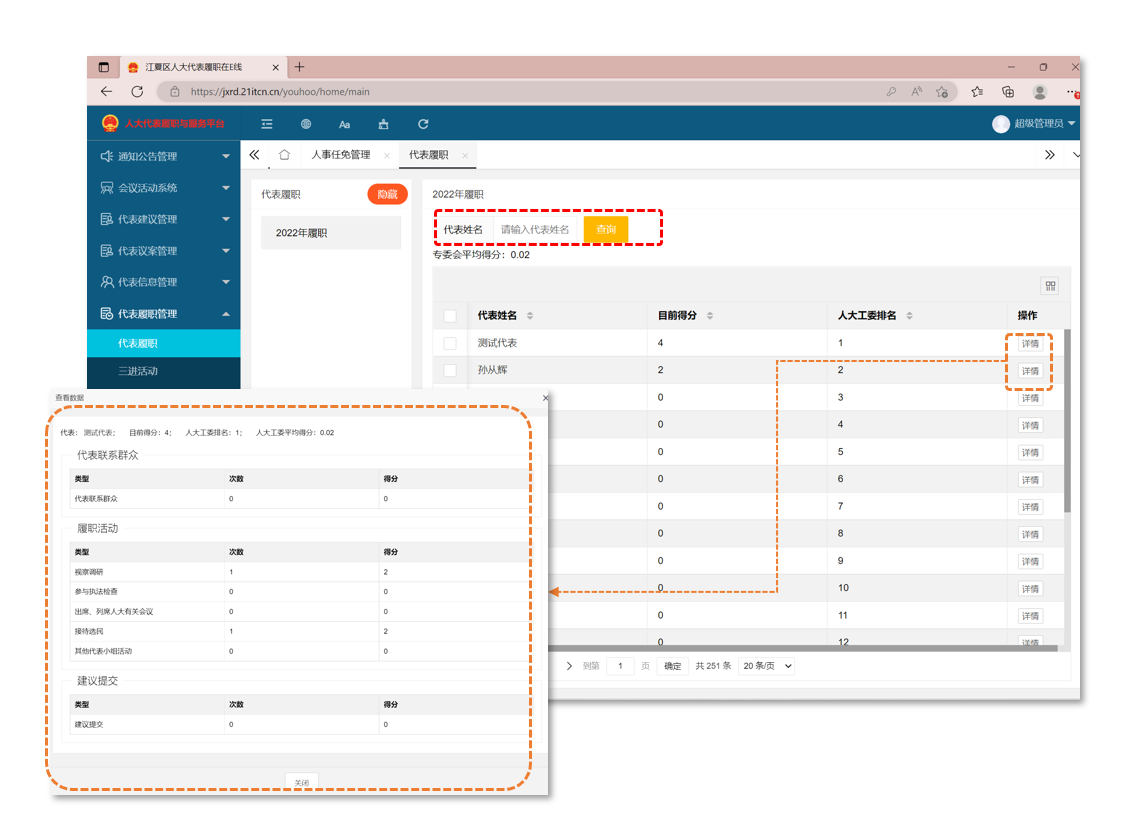The image size is (1134, 835).
Task: Switch to the 人事任免管理 tab
Action: click(x=340, y=155)
